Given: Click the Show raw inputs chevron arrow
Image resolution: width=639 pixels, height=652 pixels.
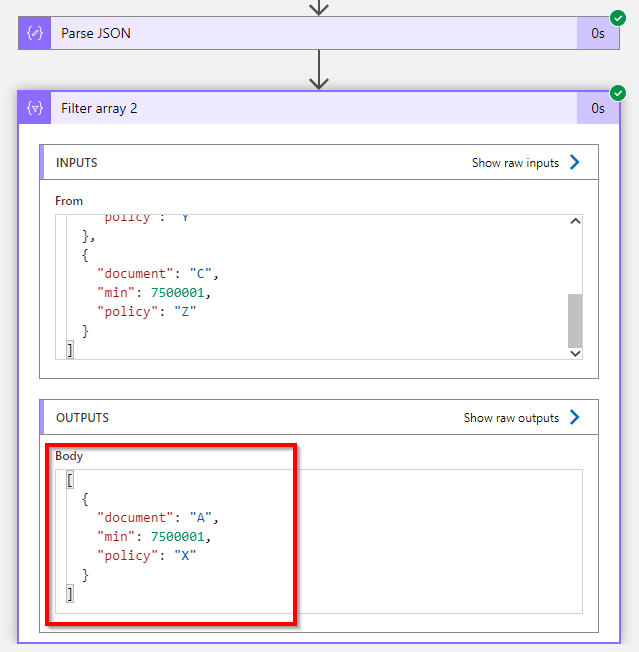Looking at the screenshot, I should click(575, 162).
